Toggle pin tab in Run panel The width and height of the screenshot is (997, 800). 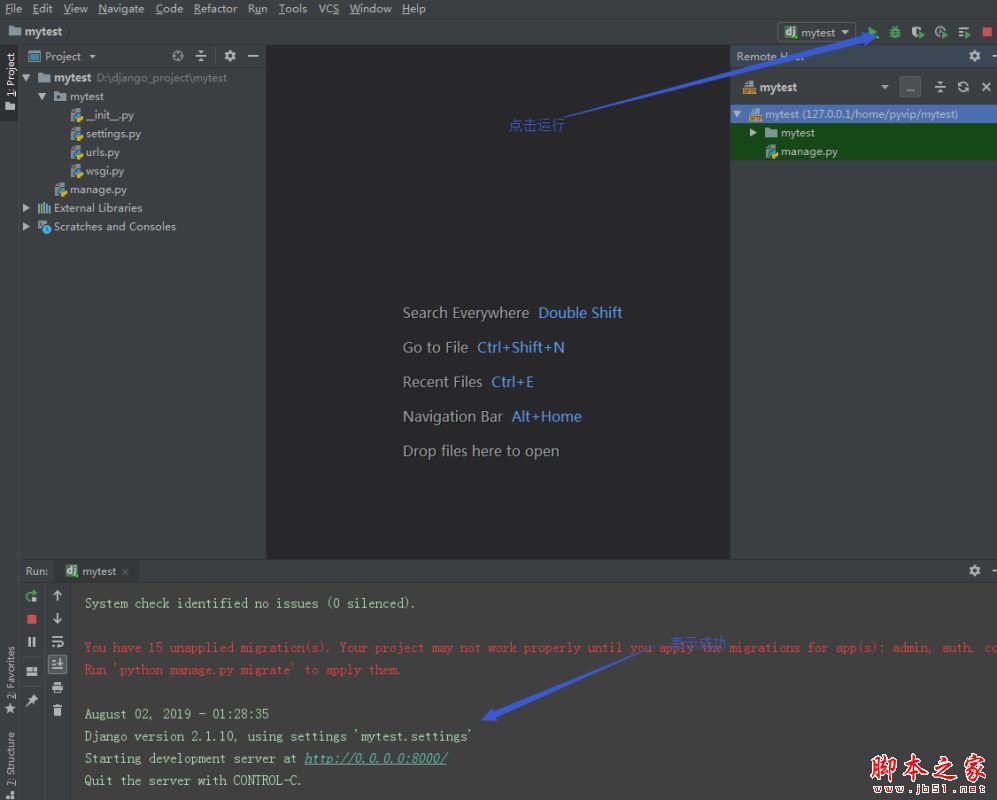[x=32, y=700]
